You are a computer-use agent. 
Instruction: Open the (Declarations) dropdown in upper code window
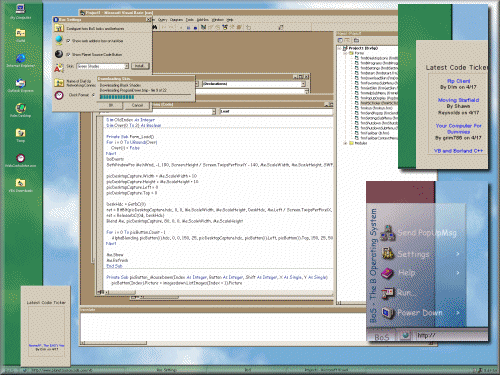(x=303, y=84)
